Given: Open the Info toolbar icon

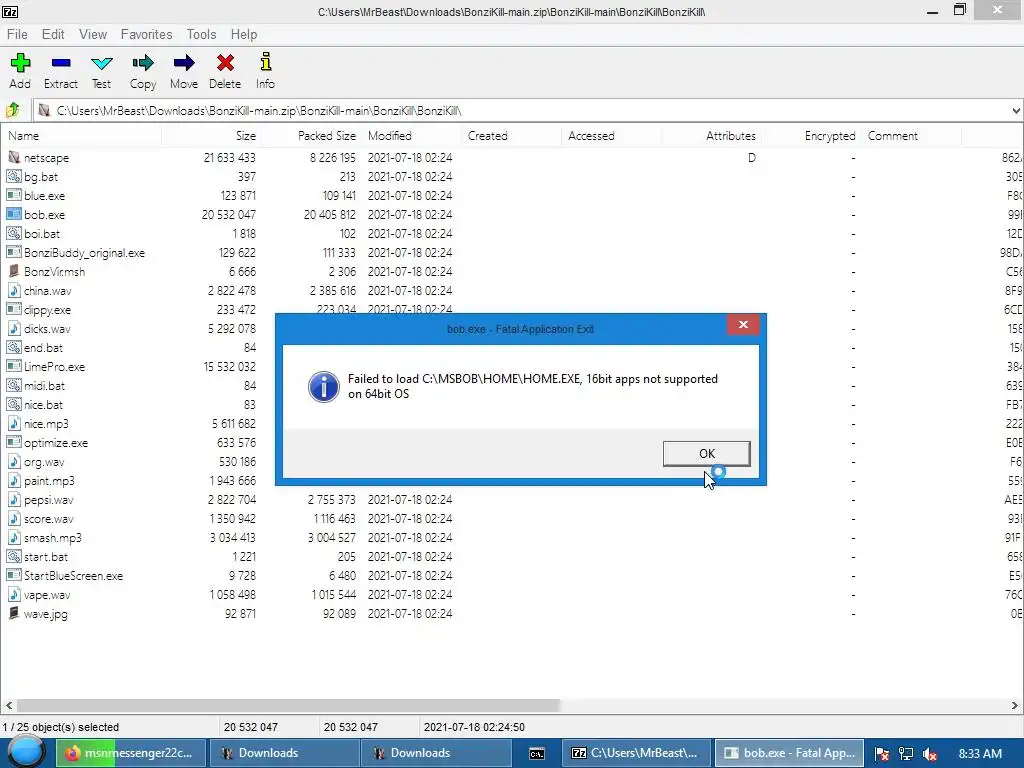Looking at the screenshot, I should 265,62.
